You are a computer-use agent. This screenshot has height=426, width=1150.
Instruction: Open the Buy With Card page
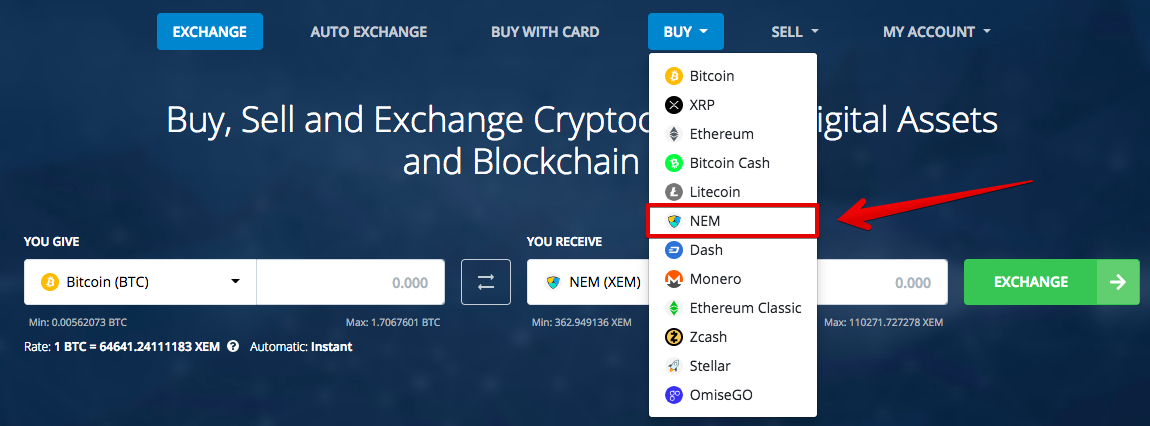pyautogui.click(x=545, y=32)
